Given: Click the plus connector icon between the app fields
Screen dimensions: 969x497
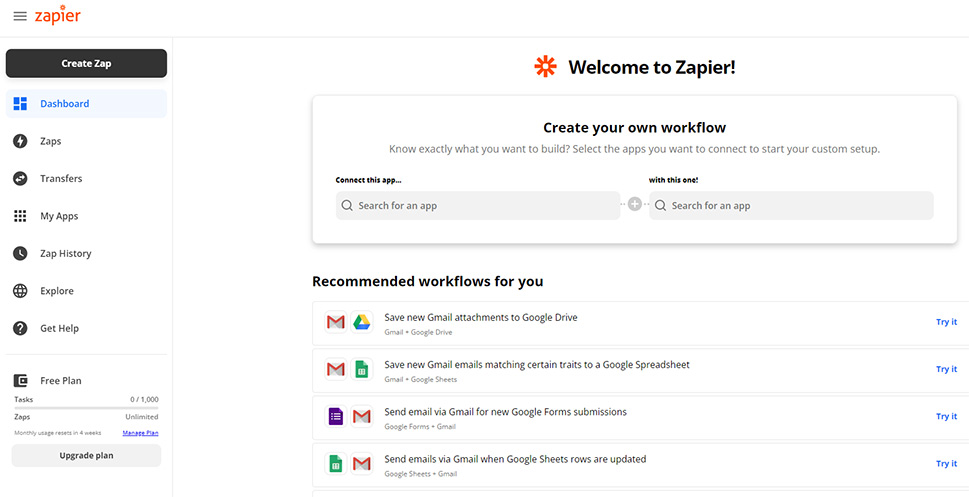Looking at the screenshot, I should 635,204.
